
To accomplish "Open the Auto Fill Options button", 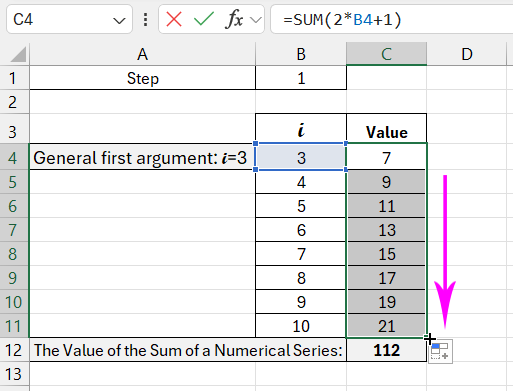I will [440, 352].
